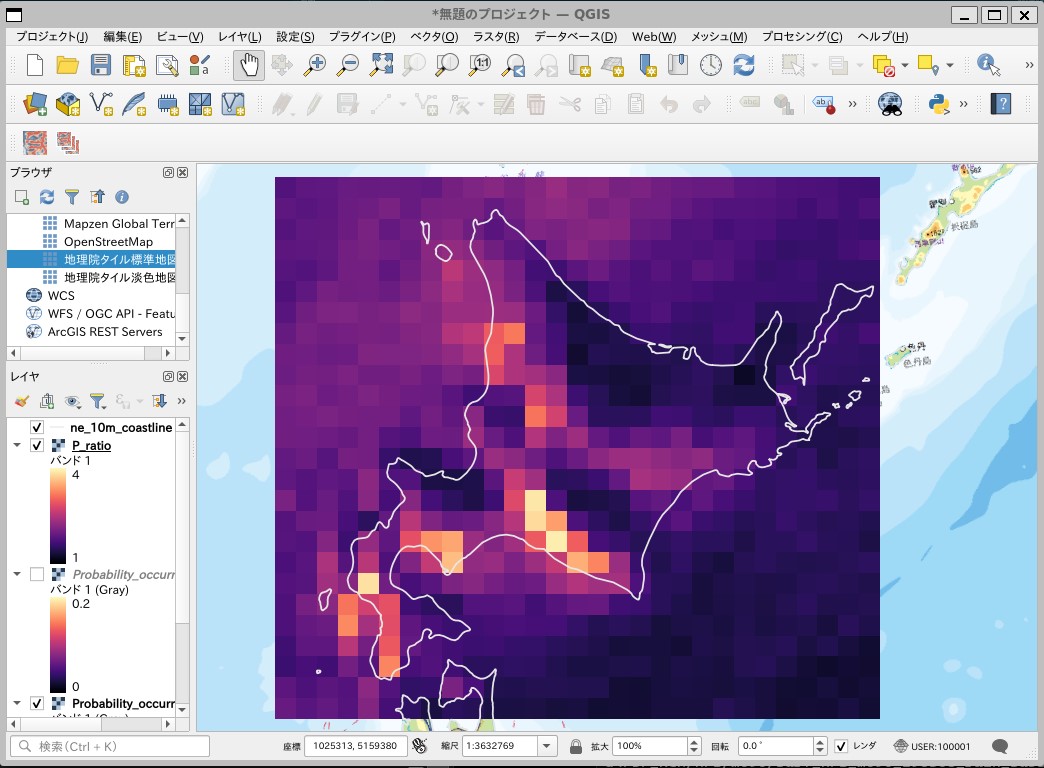Focus the 検索 (Ctrl + K) locator search bar
The image size is (1044, 768).
click(x=110, y=746)
